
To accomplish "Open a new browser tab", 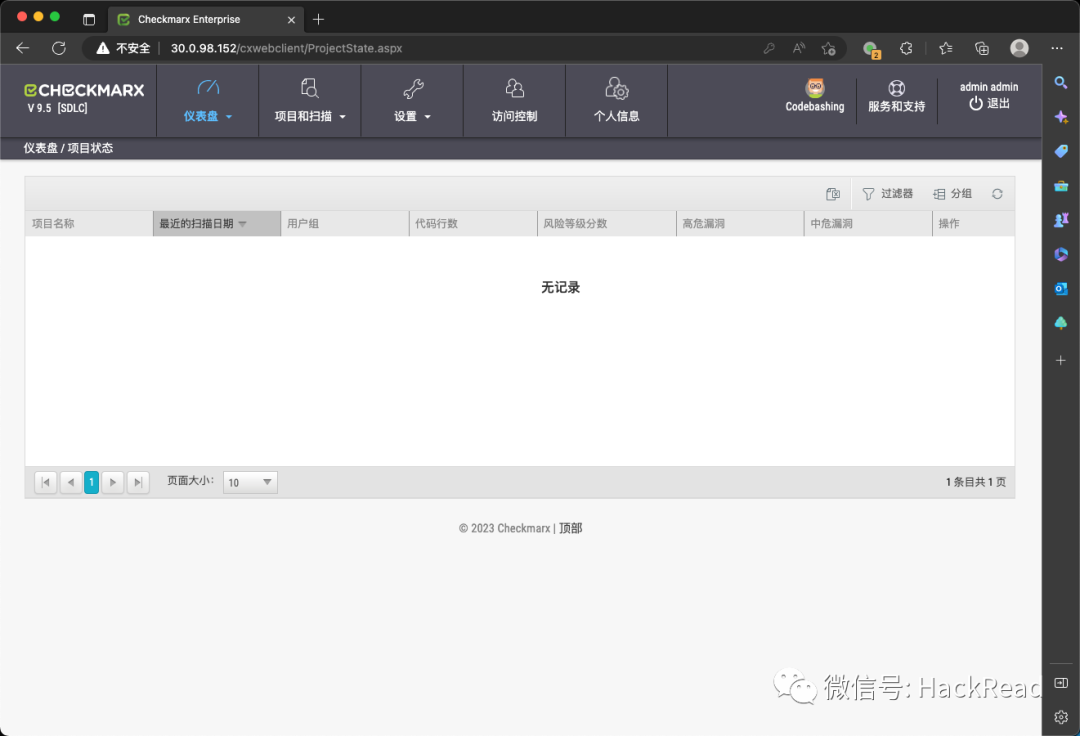I will 318,19.
